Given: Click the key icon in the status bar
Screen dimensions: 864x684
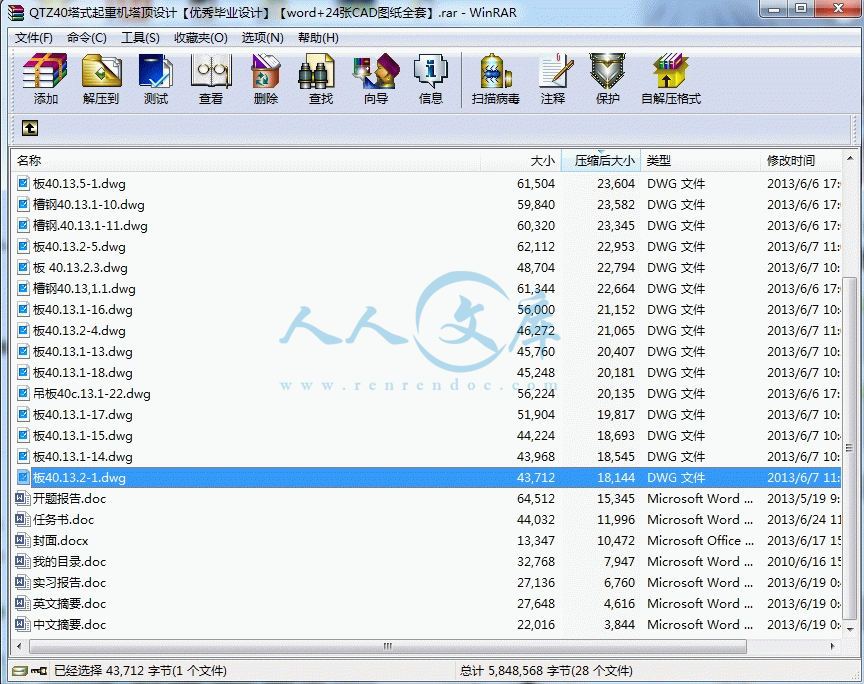Looking at the screenshot, I should tap(39, 671).
